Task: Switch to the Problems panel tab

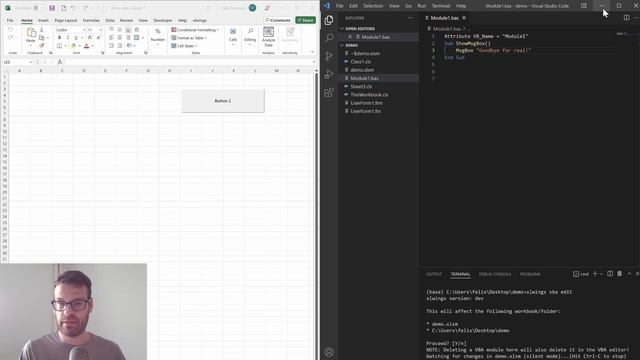Action: pos(530,274)
